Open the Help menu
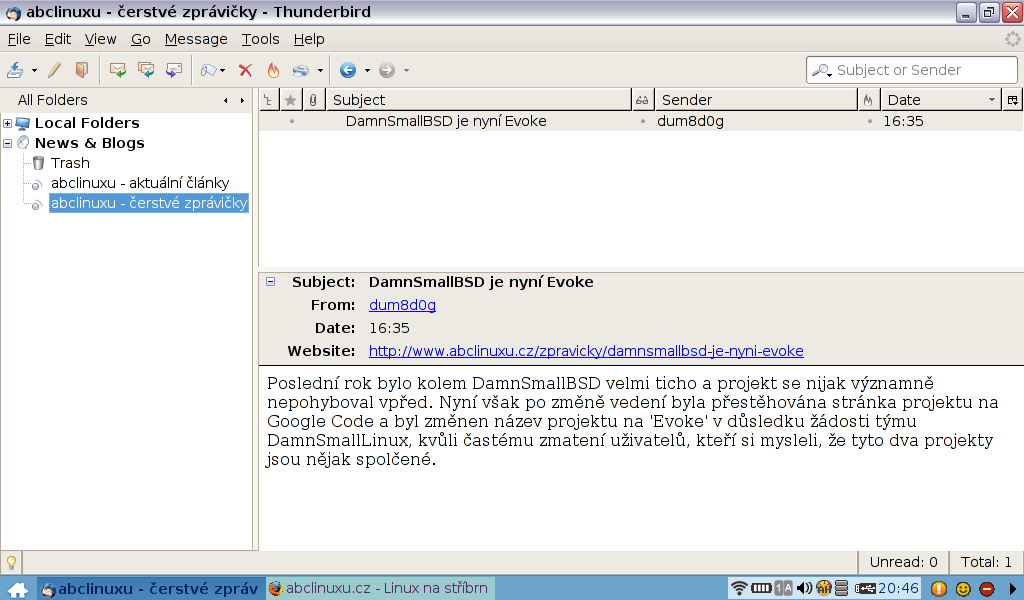Viewport: 1024px width, 600px height. click(309, 39)
